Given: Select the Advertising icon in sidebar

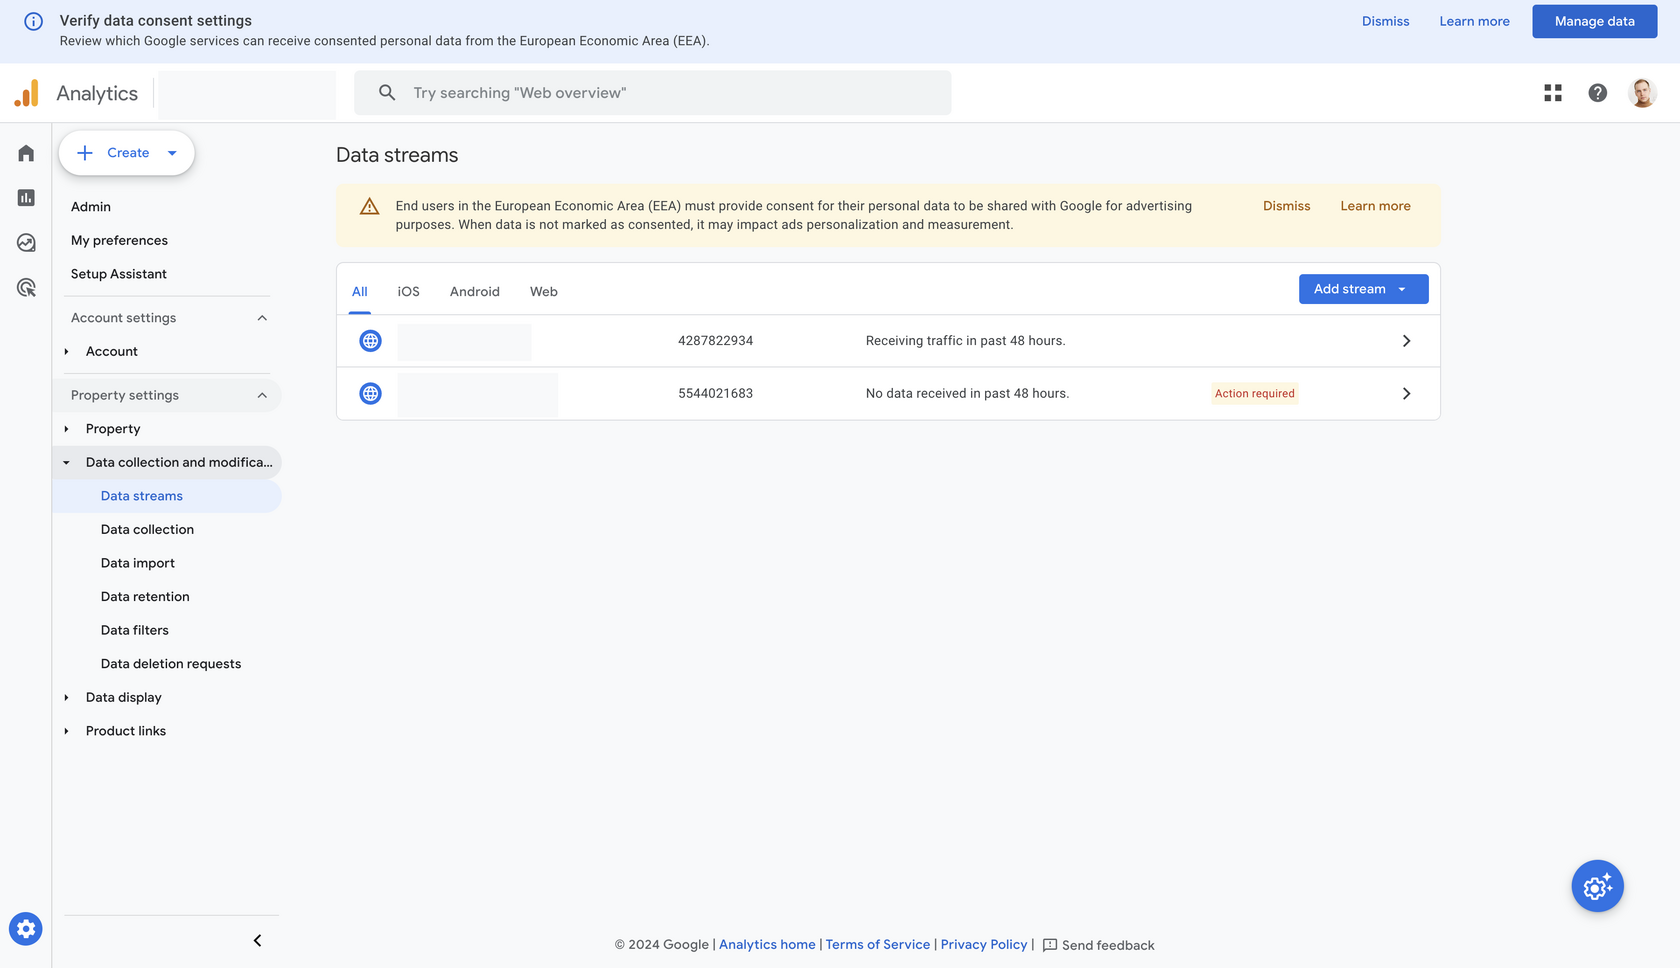Looking at the screenshot, I should [x=25, y=287].
